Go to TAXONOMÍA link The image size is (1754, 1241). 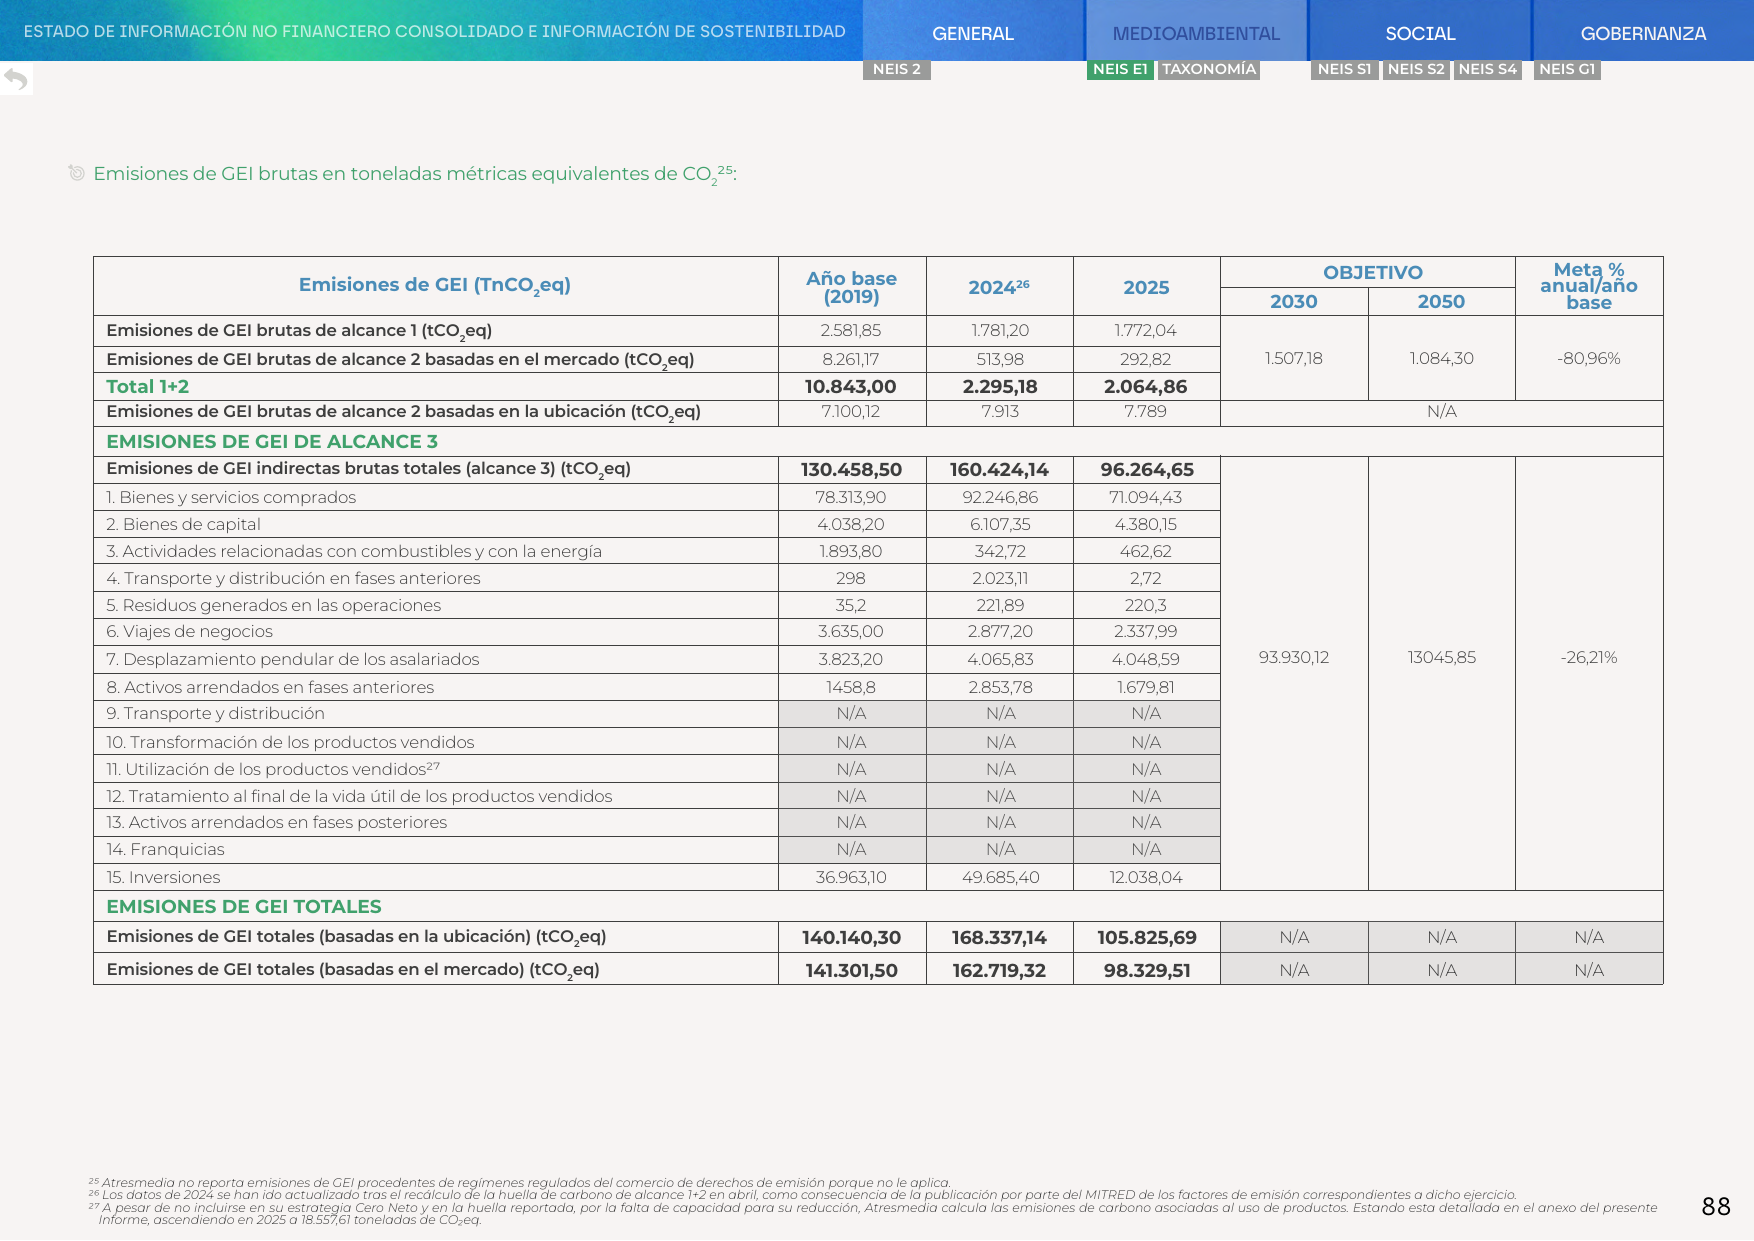(x=1209, y=69)
